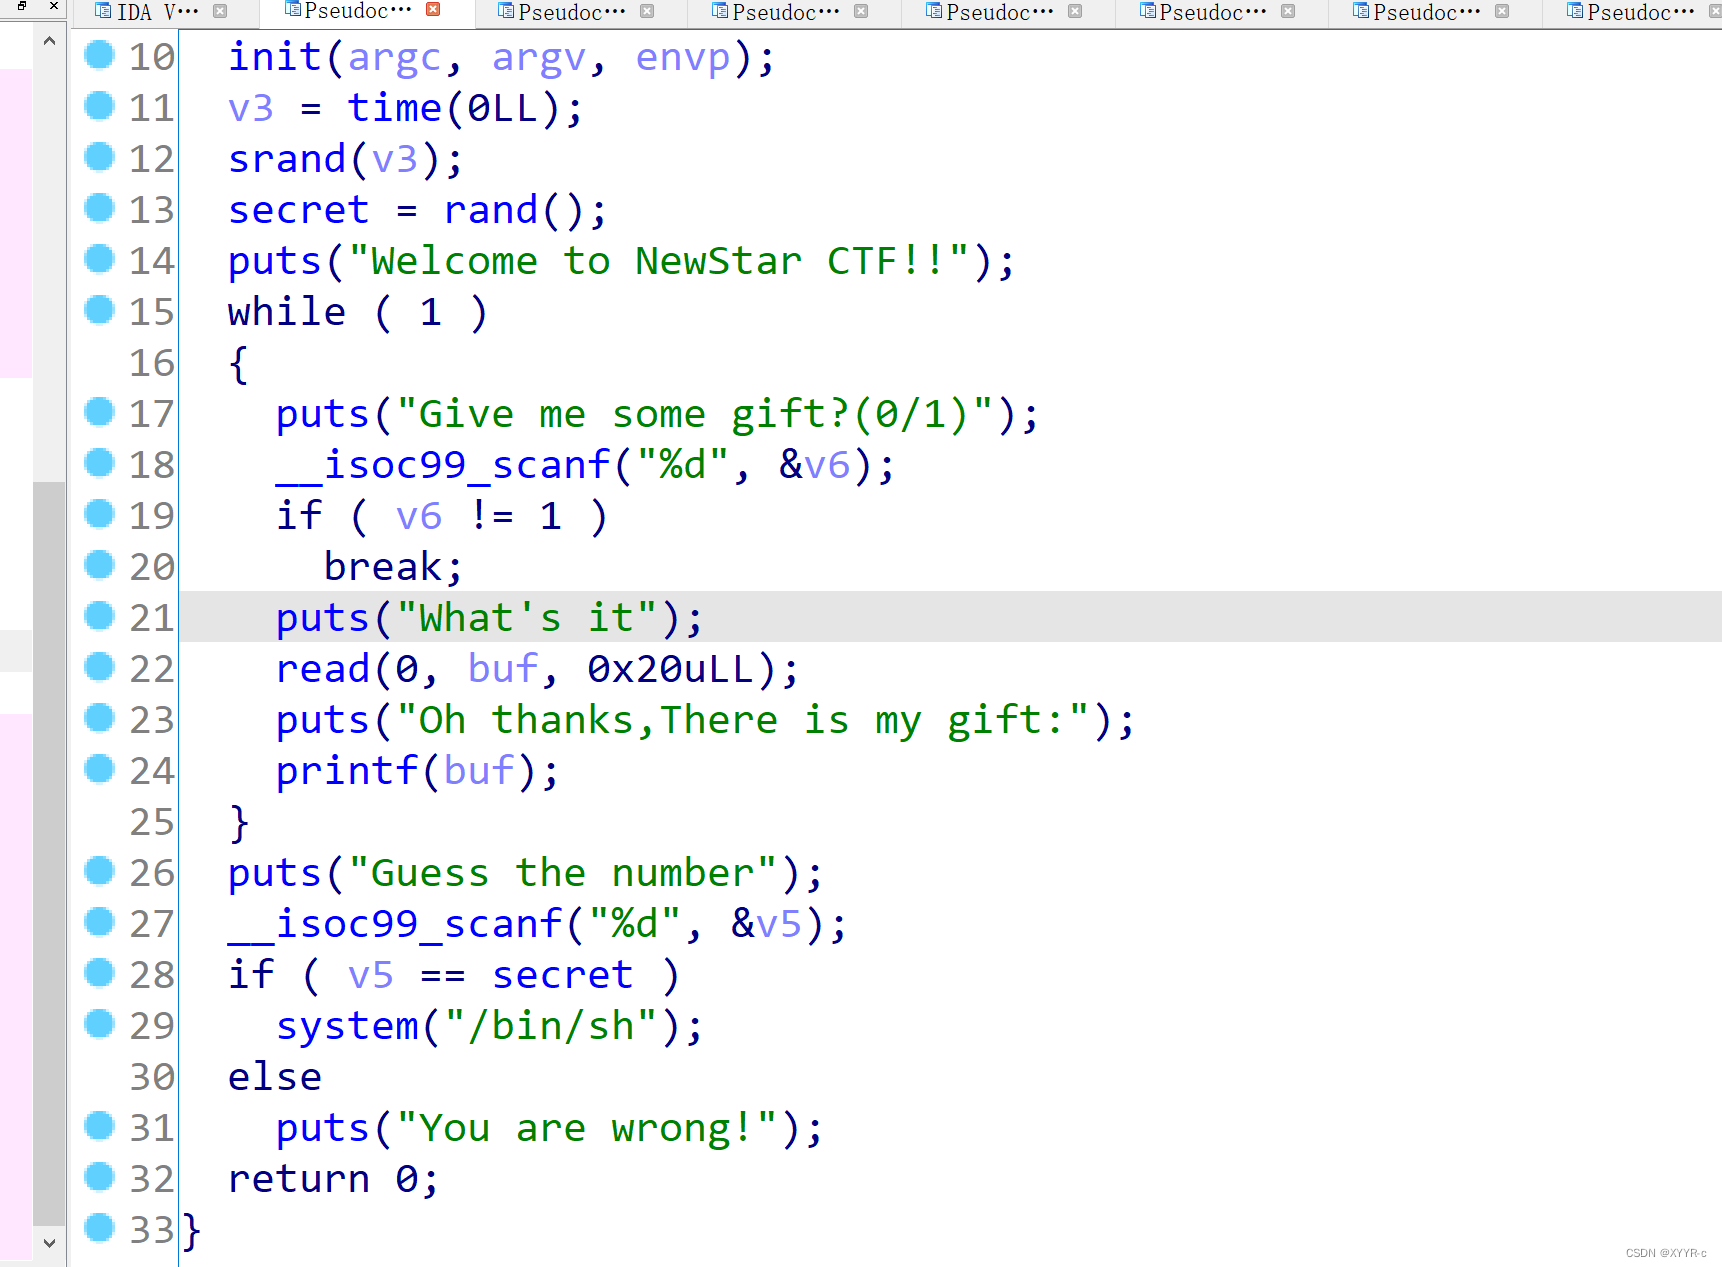
Task: Click the restore window icon at top-left
Action: point(22,7)
